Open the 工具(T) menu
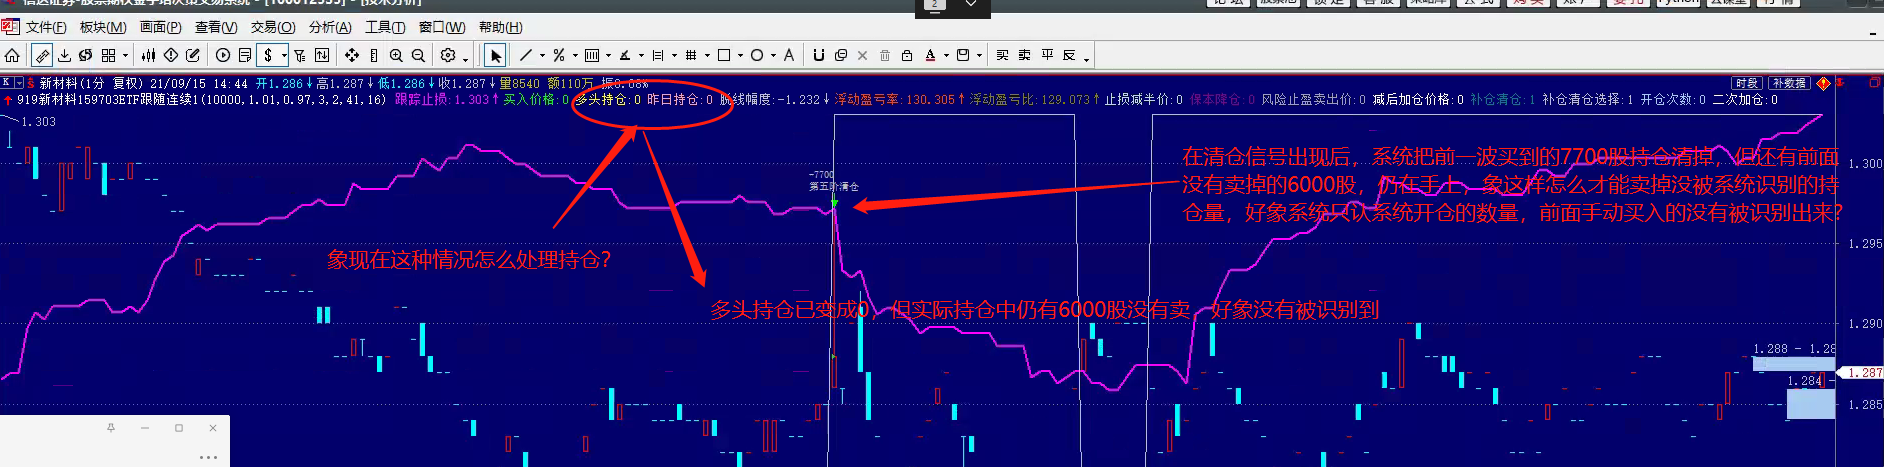Screen dimensions: 1884x467 coord(385,27)
